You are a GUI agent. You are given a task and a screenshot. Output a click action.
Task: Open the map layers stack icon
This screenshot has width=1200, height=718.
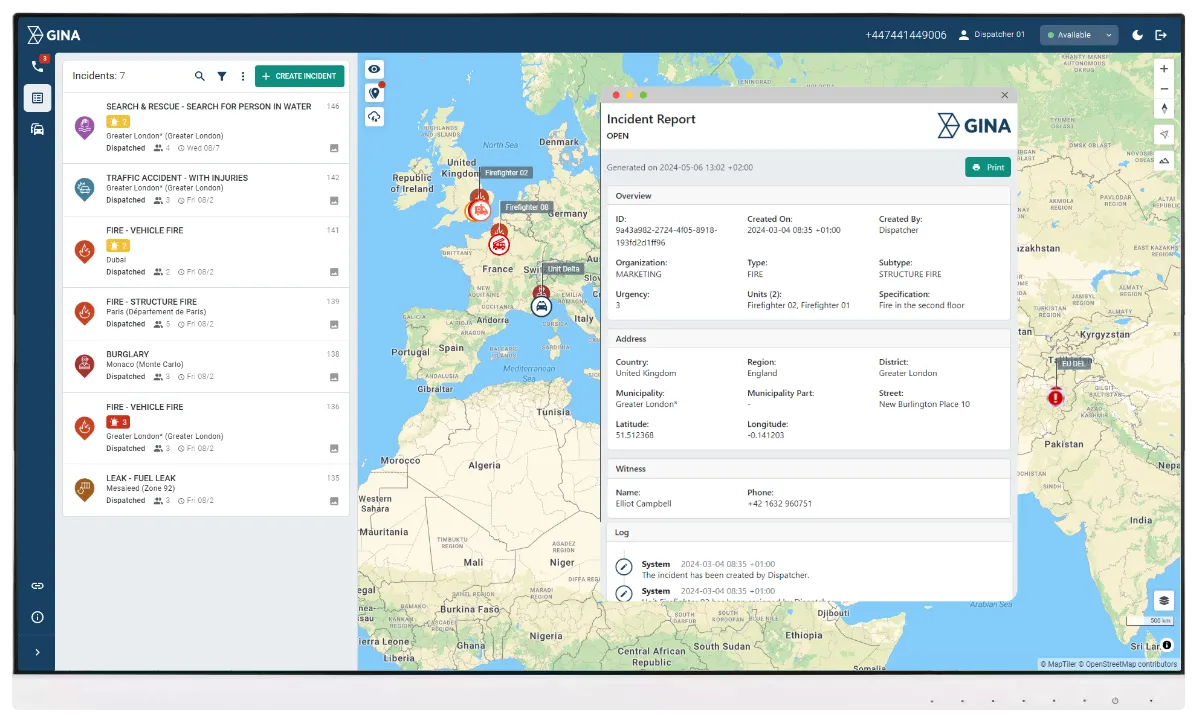(x=1164, y=600)
